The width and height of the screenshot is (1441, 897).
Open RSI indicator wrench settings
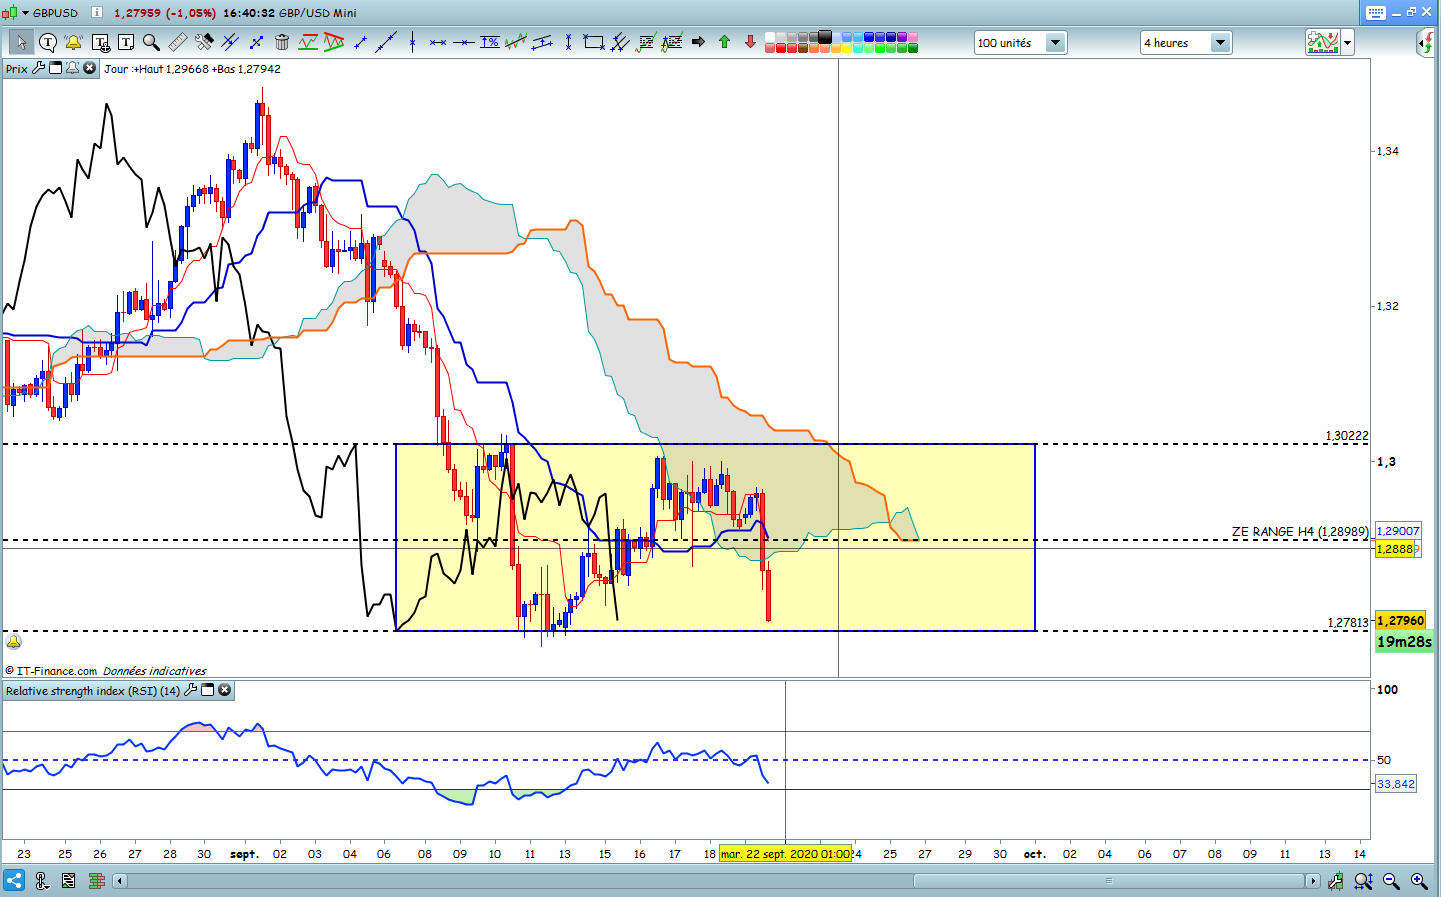190,690
